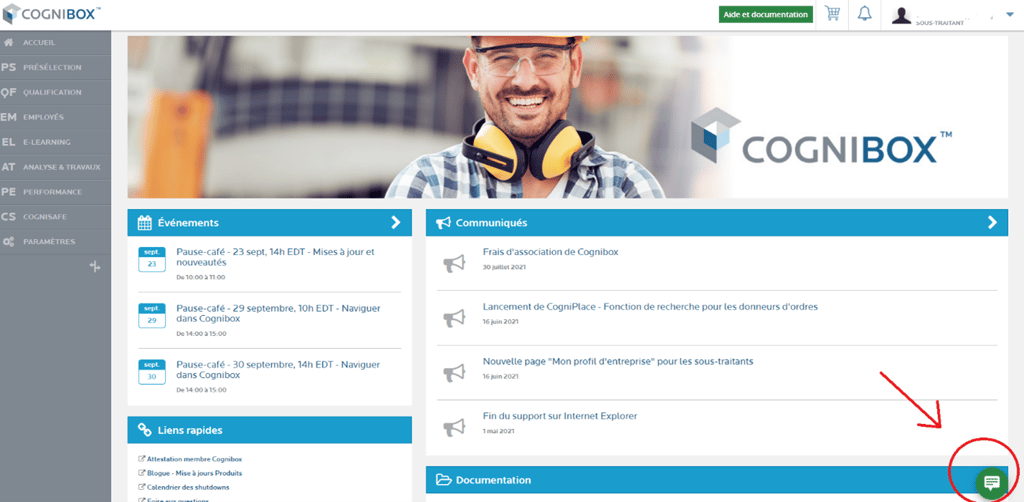Viewport: 1024px width, 502px height.
Task: Expand Communiqués with the chevron arrow
Action: [x=993, y=223]
